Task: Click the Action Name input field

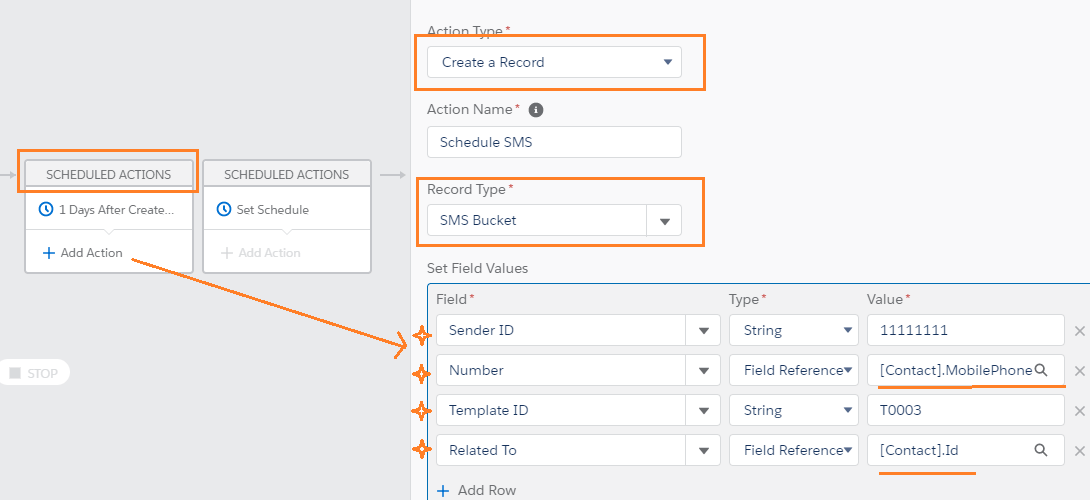Action: [x=554, y=142]
